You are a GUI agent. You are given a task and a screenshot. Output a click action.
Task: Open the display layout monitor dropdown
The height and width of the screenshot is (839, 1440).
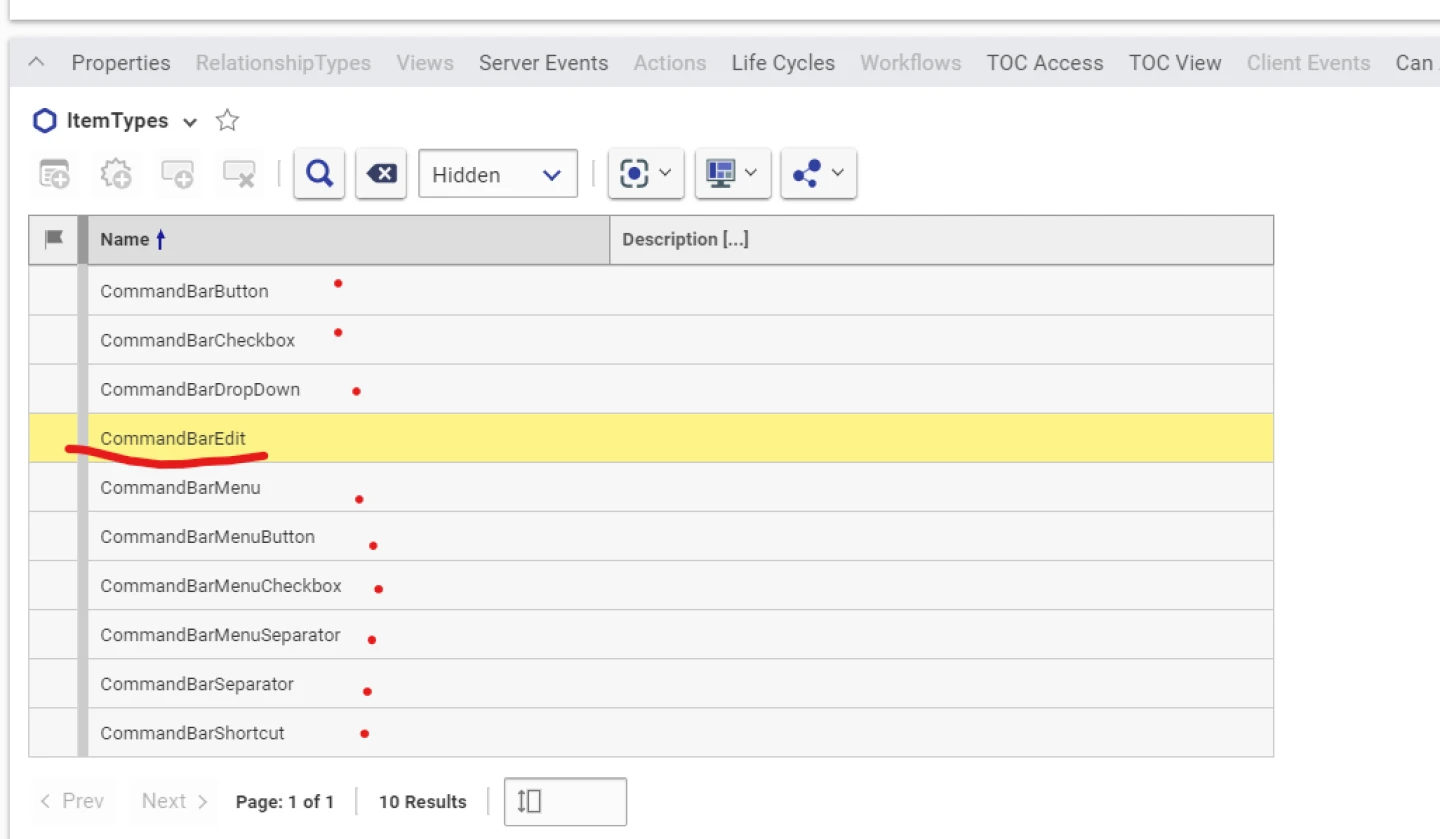pyautogui.click(x=732, y=174)
